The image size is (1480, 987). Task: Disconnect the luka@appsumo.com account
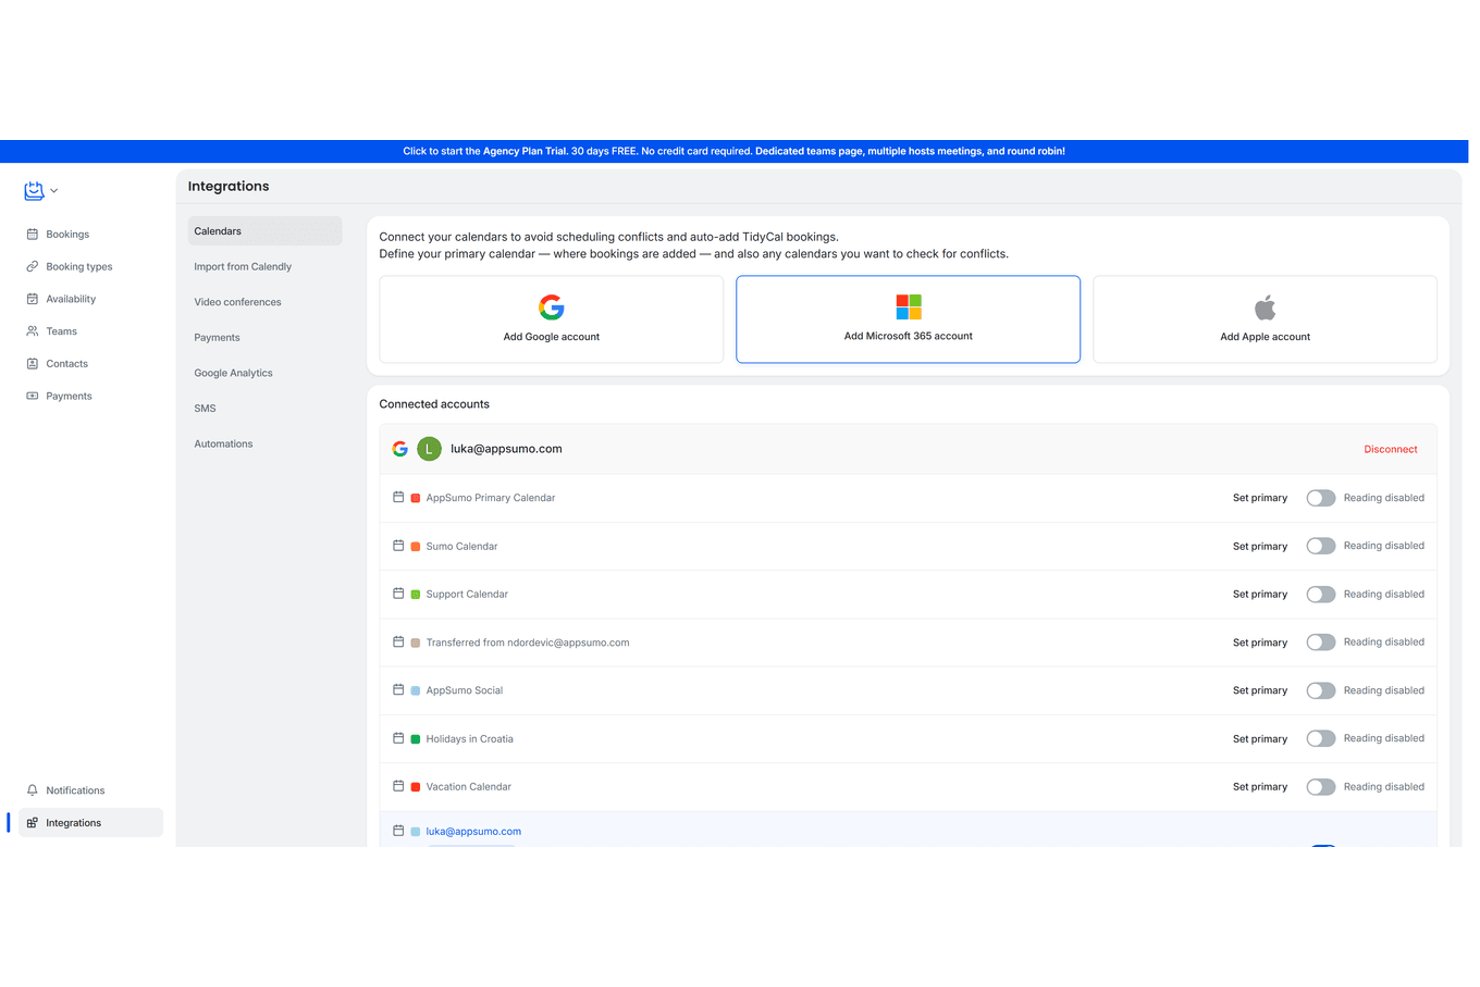pos(1390,449)
